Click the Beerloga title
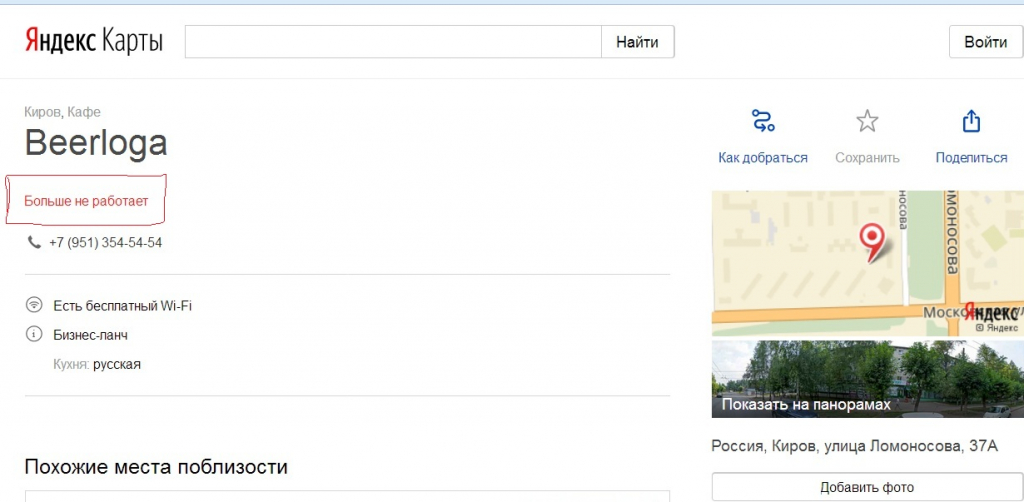The width and height of the screenshot is (1024, 502). [96, 142]
